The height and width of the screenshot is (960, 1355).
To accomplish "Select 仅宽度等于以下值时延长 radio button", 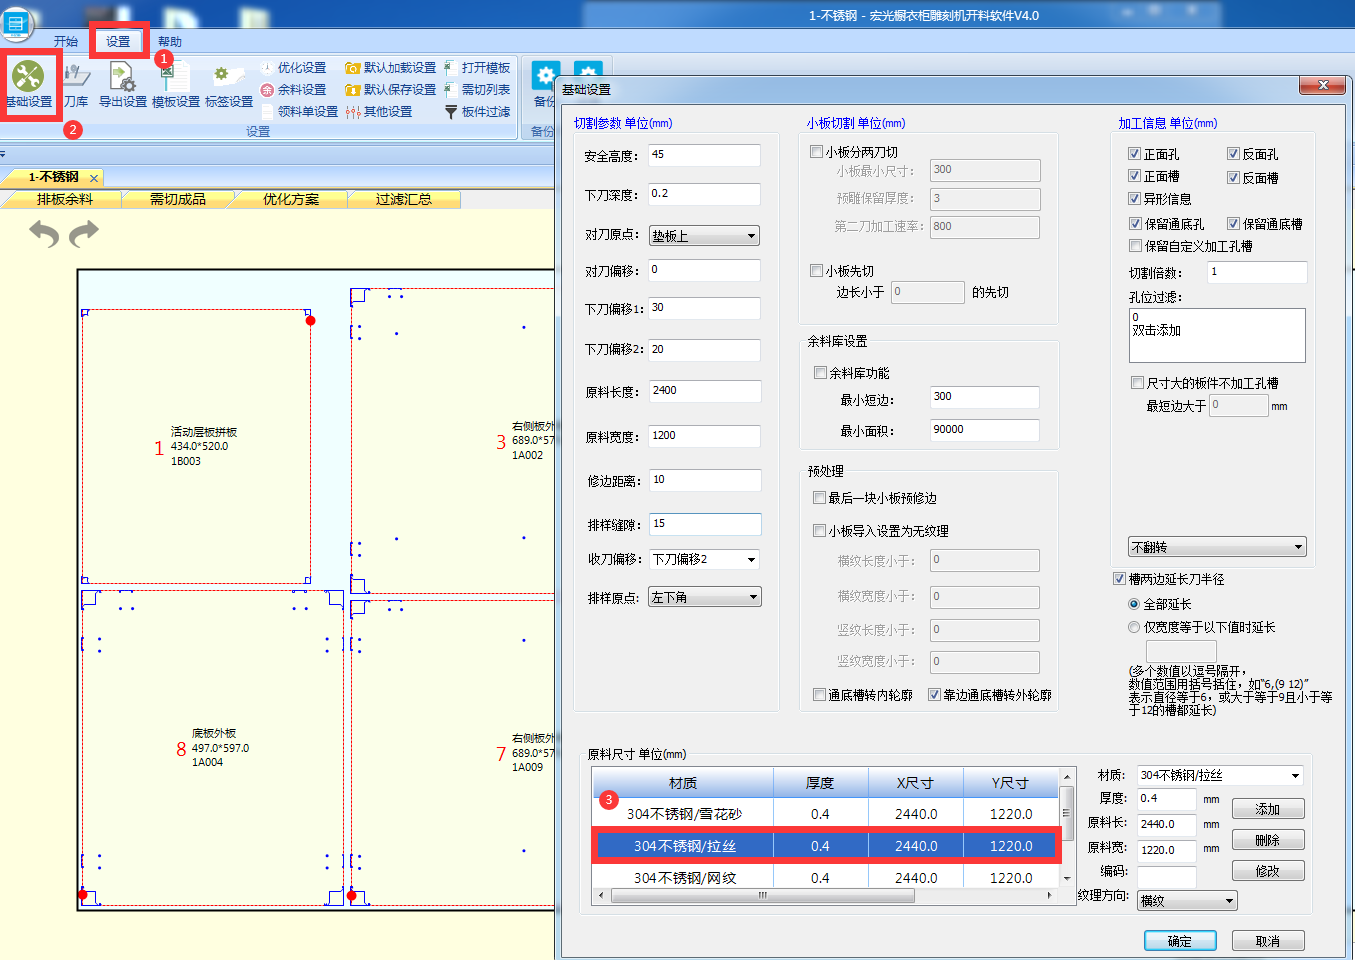I will (x=1133, y=627).
